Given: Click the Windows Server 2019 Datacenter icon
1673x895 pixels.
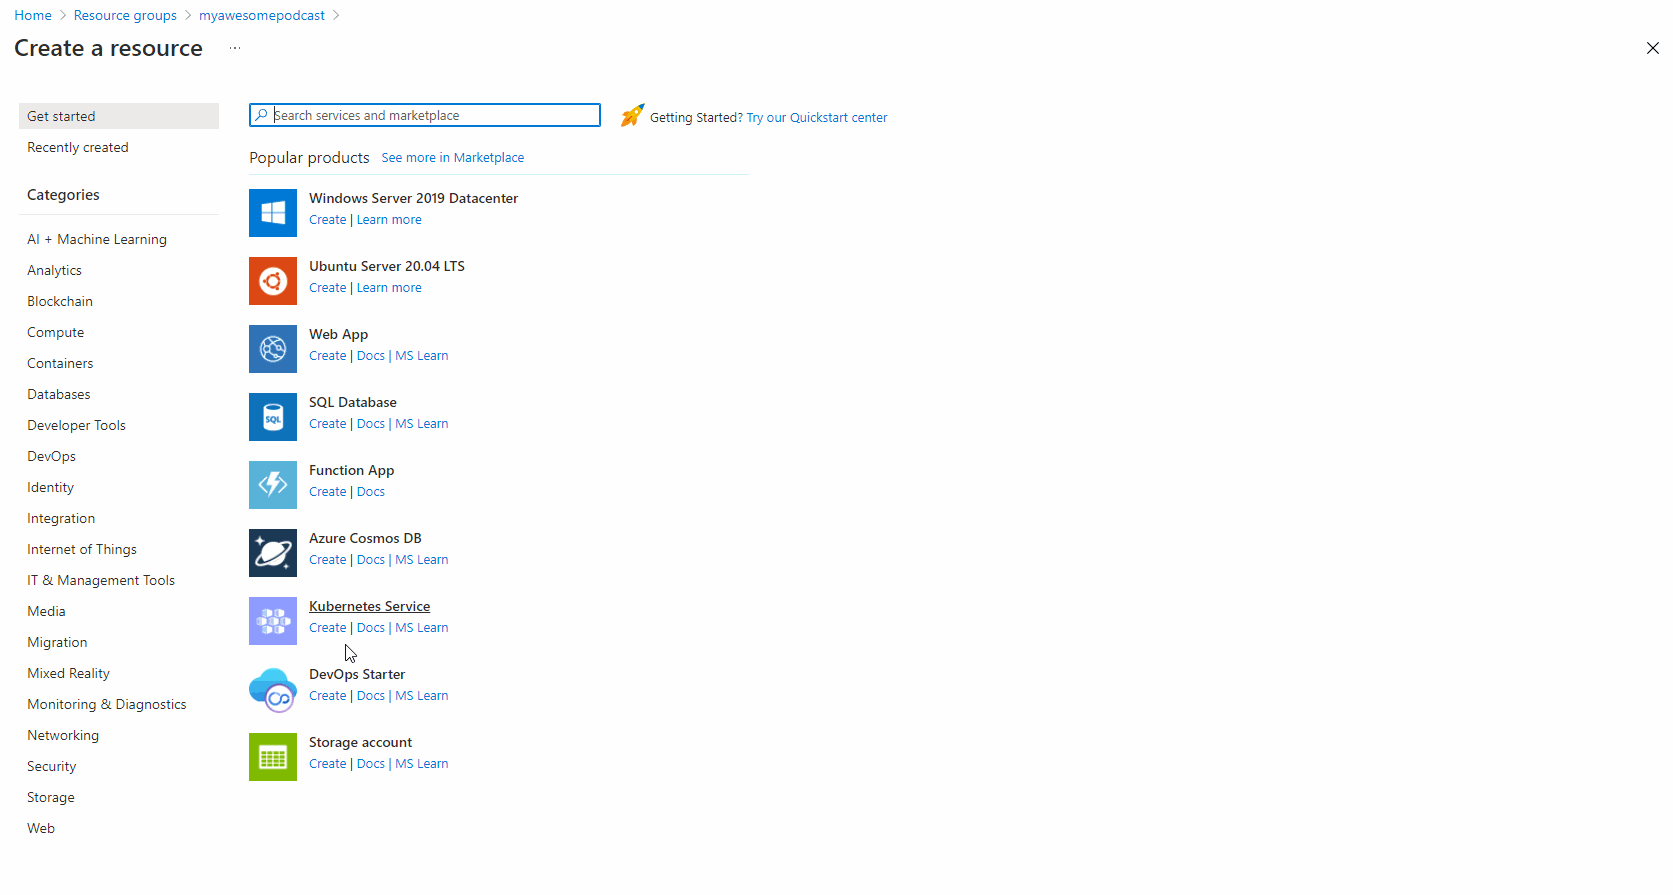Looking at the screenshot, I should tap(273, 213).
